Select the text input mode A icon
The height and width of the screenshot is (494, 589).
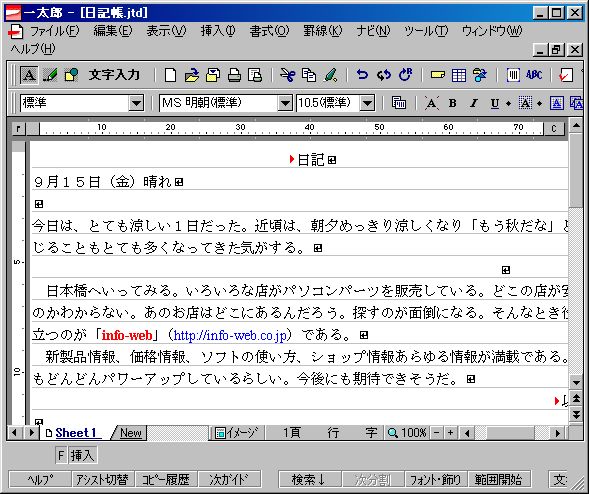click(29, 75)
